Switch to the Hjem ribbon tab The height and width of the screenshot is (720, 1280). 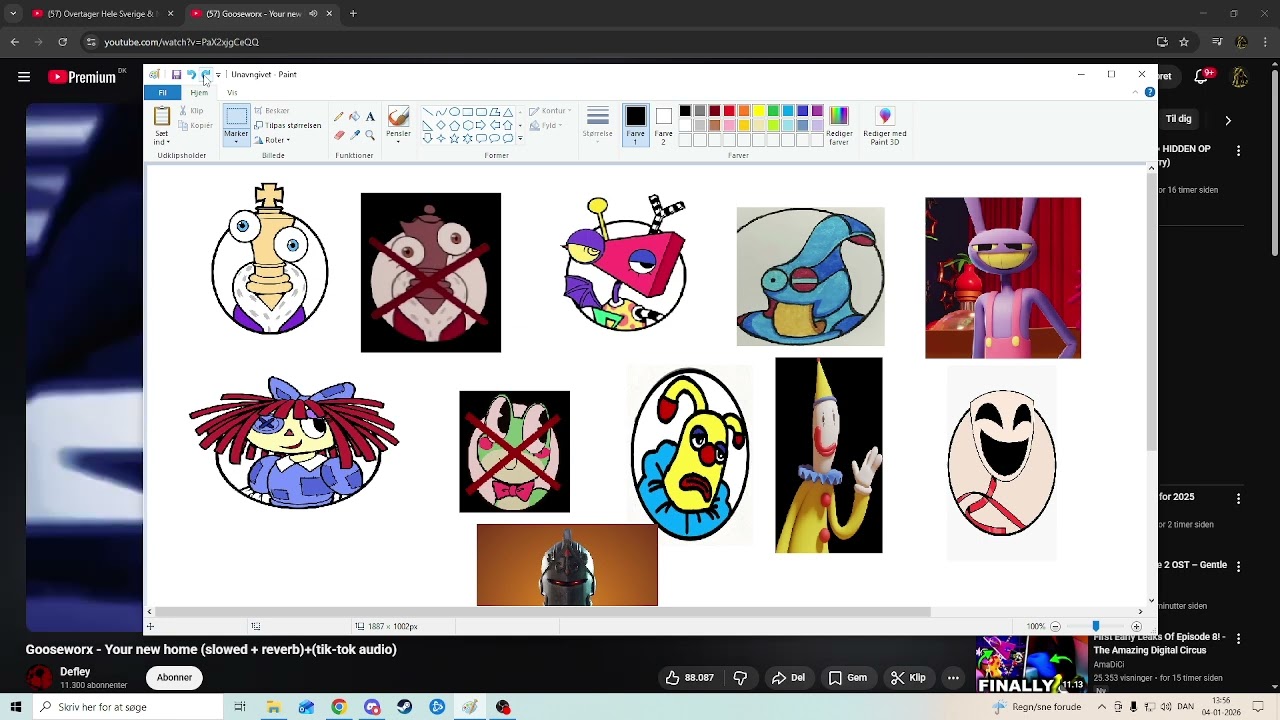[x=199, y=93]
